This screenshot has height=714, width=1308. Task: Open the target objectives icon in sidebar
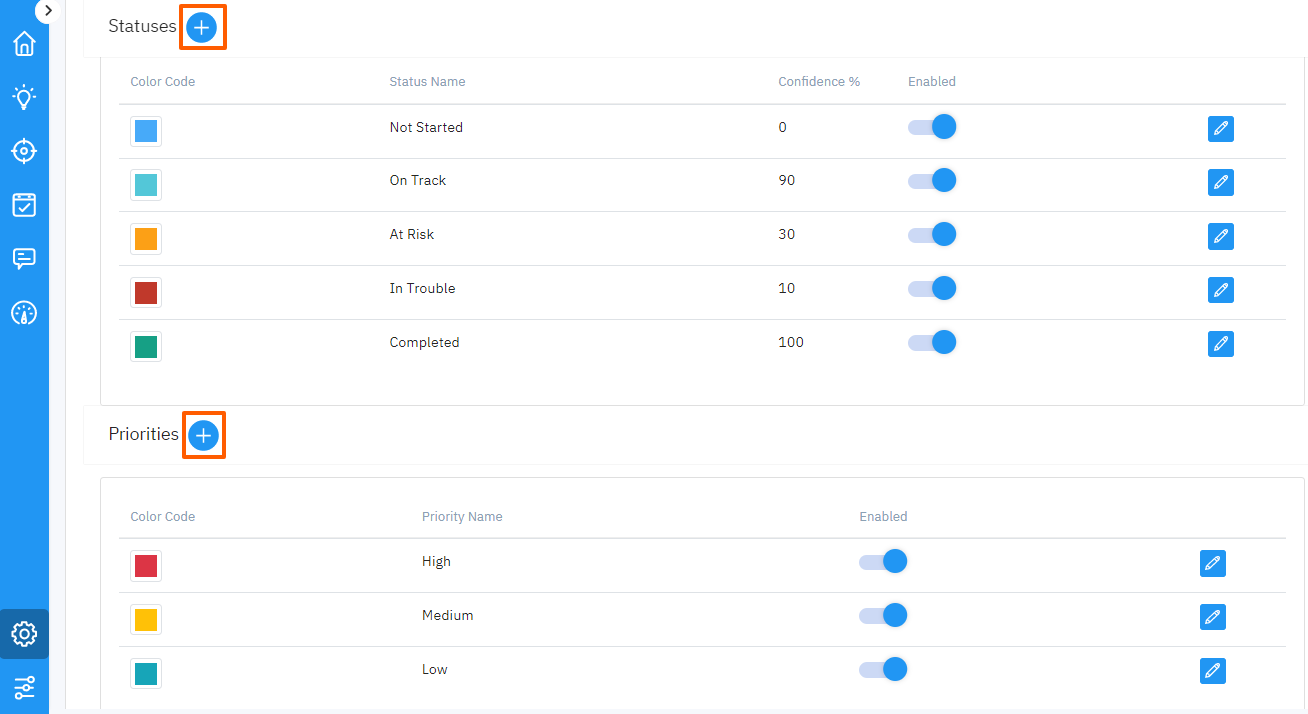24,151
